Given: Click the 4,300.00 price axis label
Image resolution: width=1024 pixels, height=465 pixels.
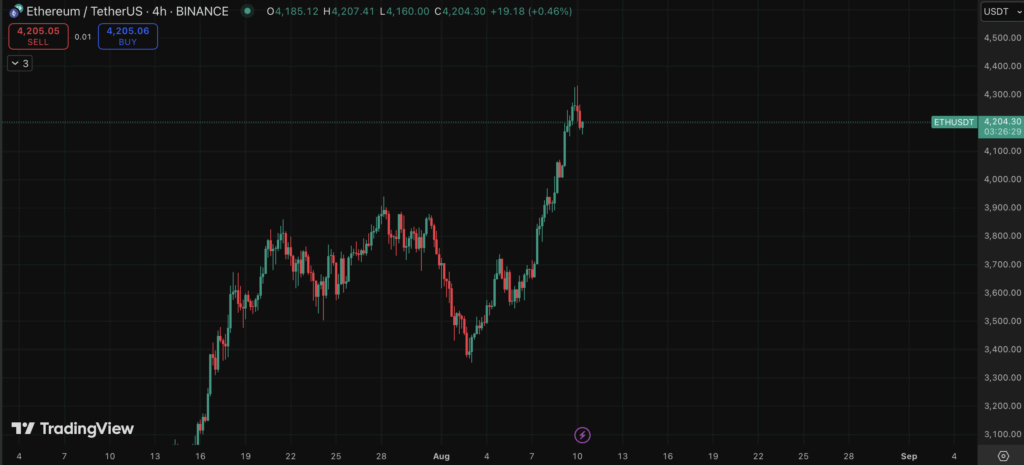Looking at the screenshot, I should click(x=1002, y=95).
